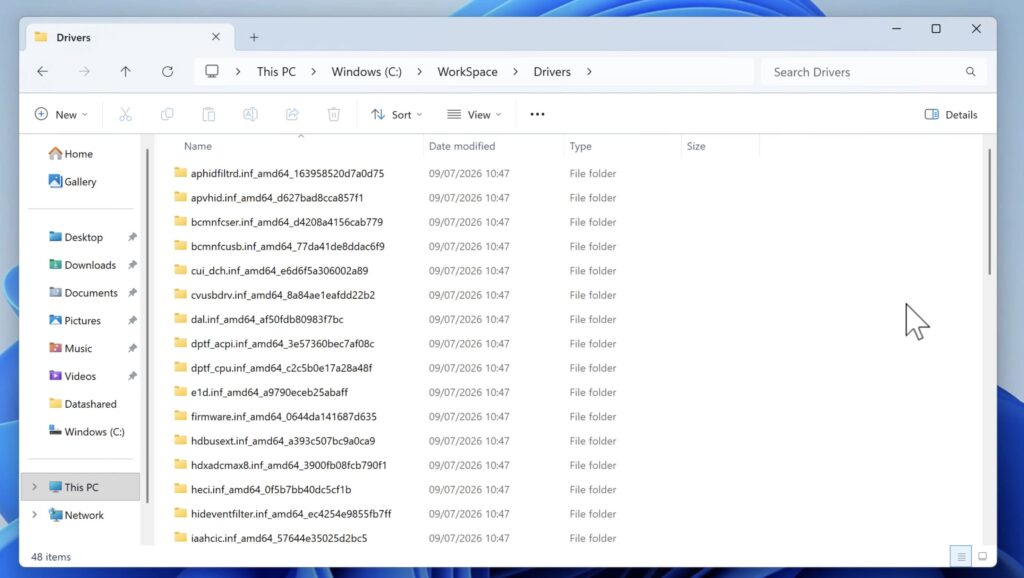Expand the chevron after Drivers breadcrumb
Viewport: 1024px width, 578px height.
pos(589,72)
